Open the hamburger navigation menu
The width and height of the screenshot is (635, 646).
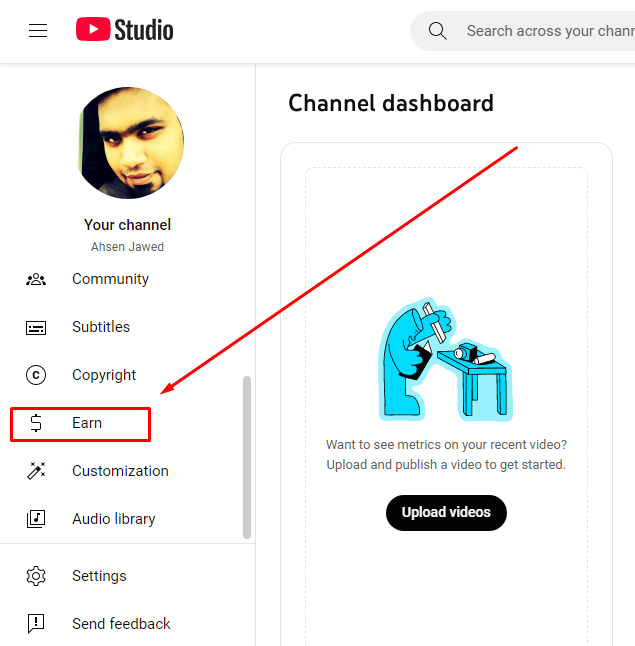tap(38, 30)
